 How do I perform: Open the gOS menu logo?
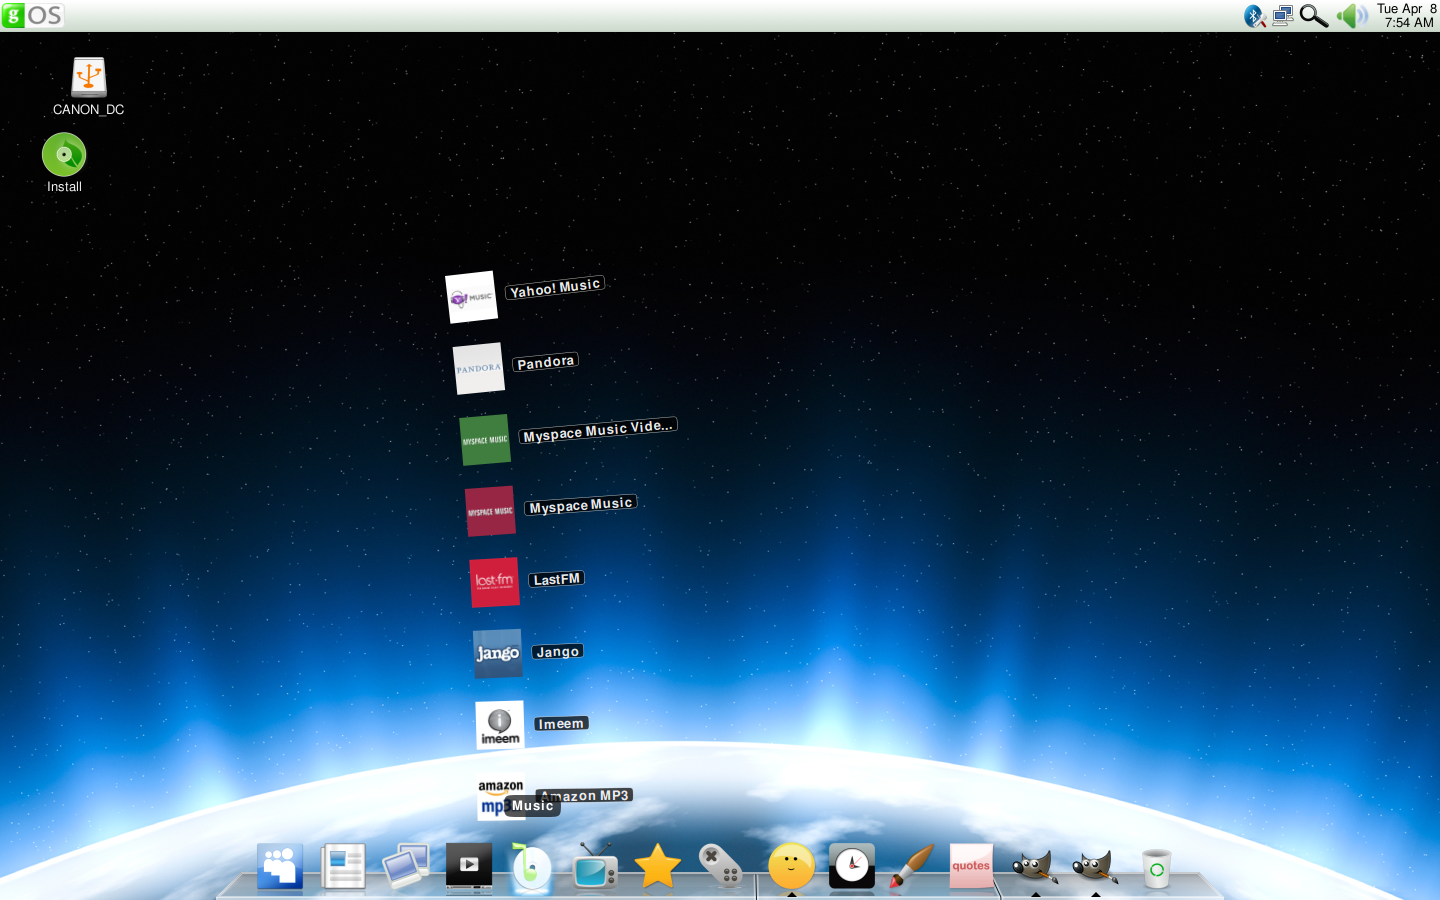(32, 15)
